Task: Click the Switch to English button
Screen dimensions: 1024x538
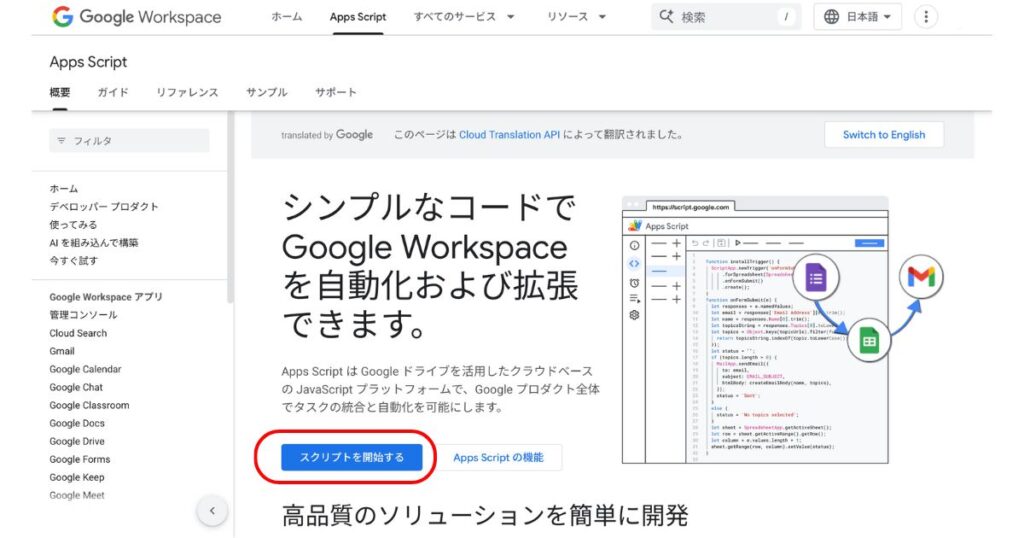Action: click(884, 134)
